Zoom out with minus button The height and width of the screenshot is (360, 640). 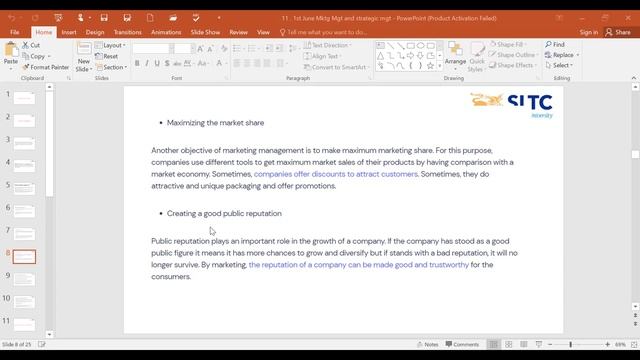point(550,344)
